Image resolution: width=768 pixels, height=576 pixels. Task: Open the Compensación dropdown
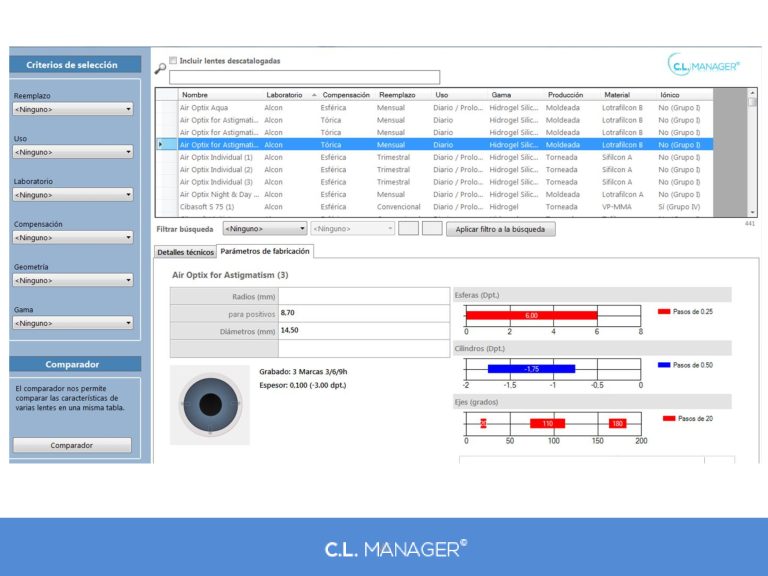(x=73, y=238)
